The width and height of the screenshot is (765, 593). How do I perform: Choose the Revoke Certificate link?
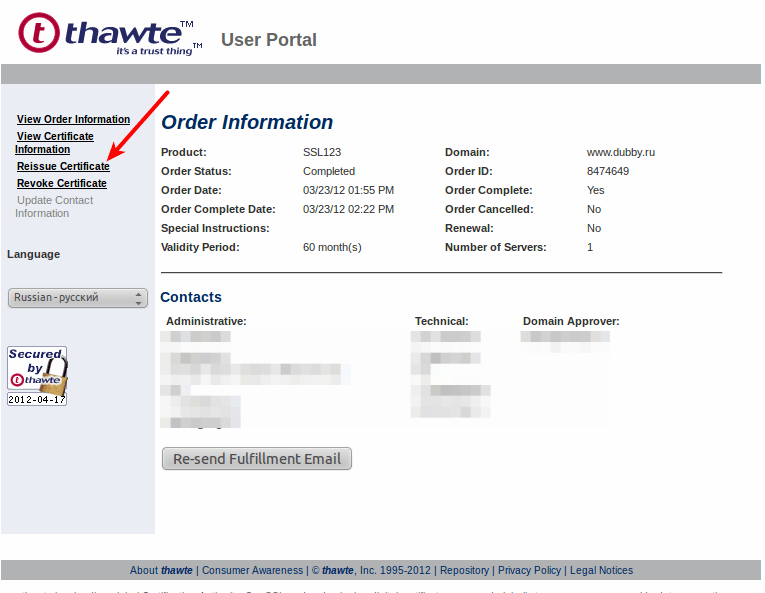61,183
